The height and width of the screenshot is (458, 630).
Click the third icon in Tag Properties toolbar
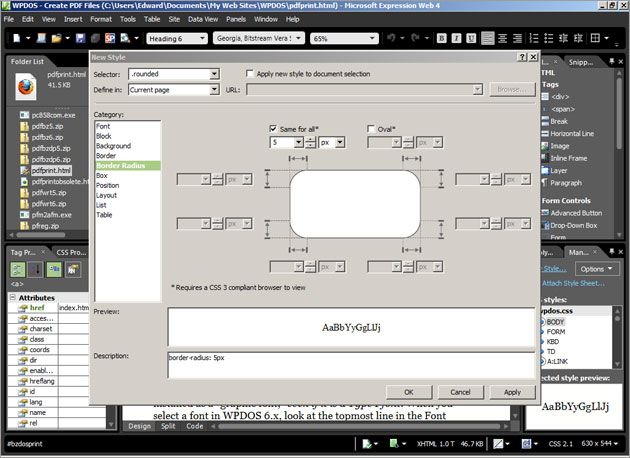tap(54, 270)
